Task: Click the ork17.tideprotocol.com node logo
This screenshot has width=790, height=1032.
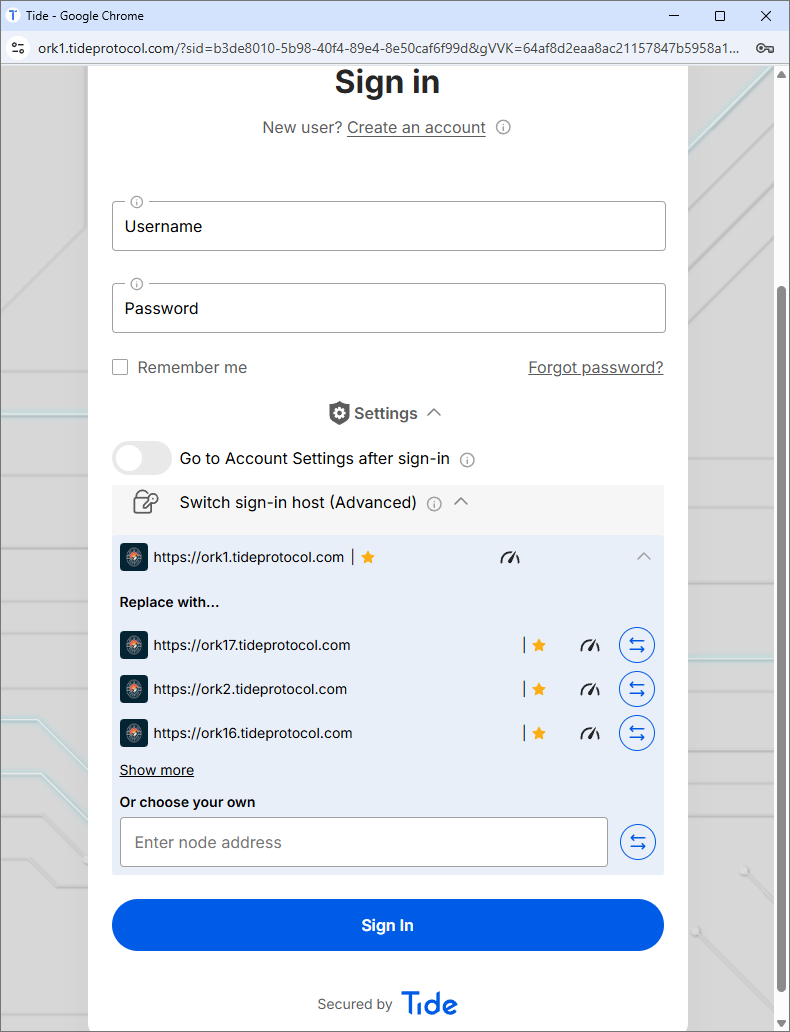Action: tap(134, 645)
